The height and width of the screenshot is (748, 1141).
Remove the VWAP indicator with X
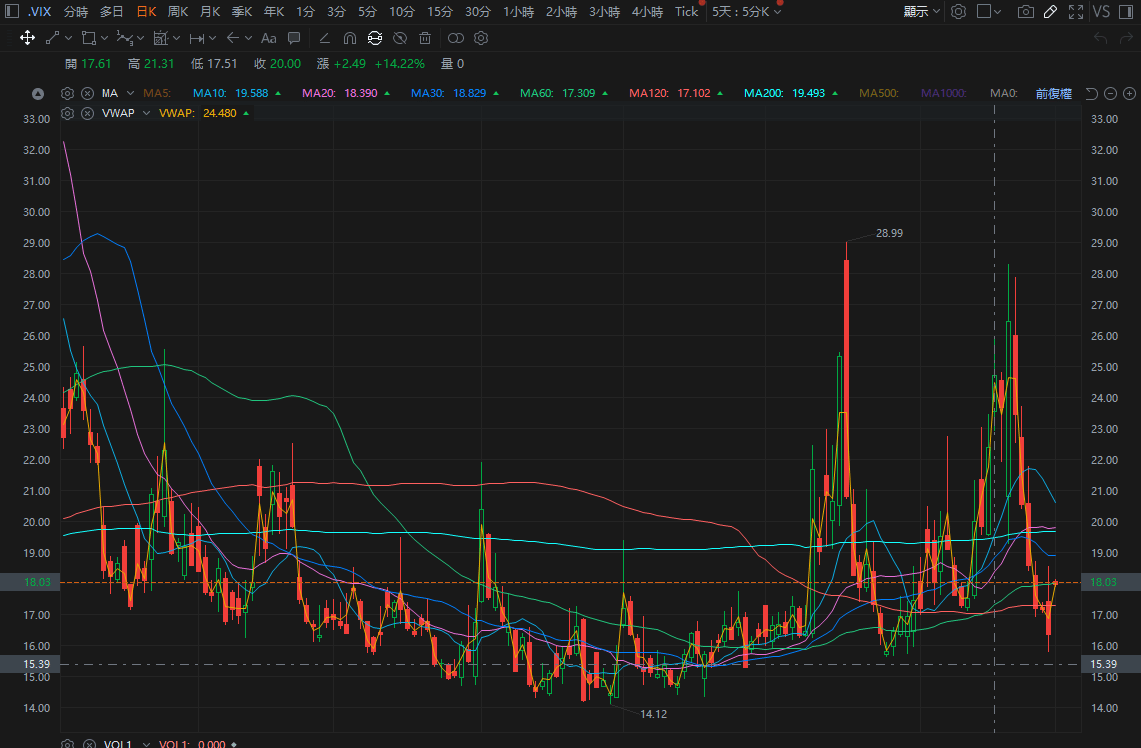click(x=87, y=113)
